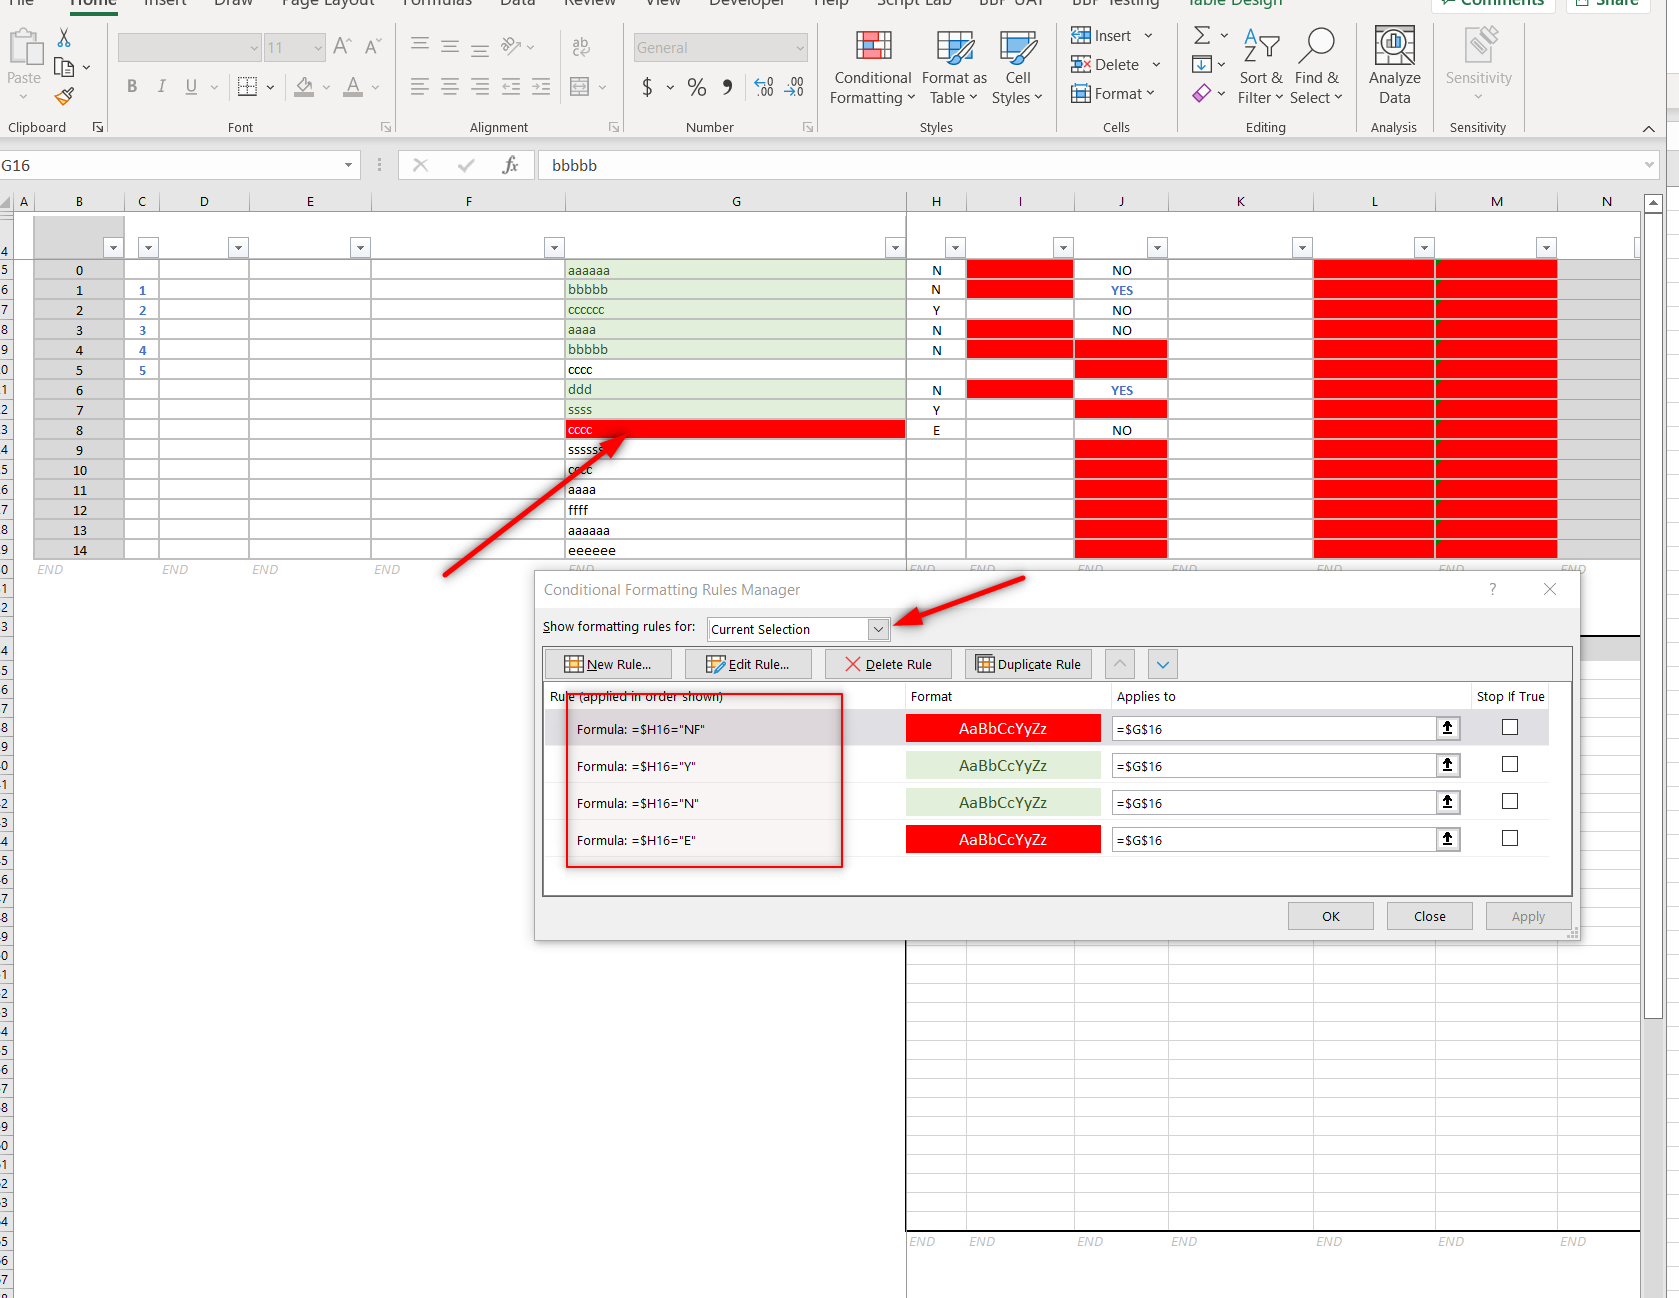This screenshot has width=1679, height=1298.
Task: Check Stop If True on the last rule
Action: (1509, 838)
